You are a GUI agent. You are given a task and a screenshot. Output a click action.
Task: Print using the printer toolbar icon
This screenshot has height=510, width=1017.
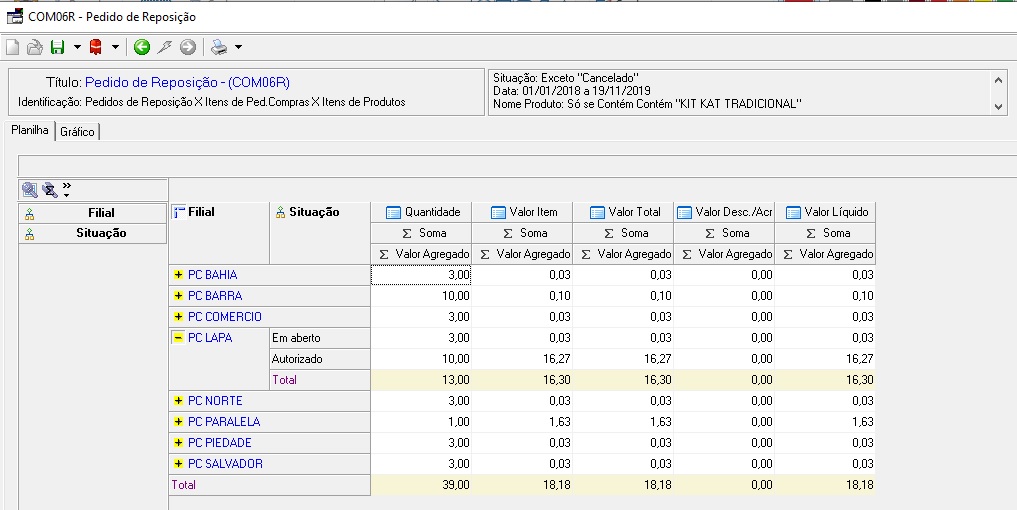pyautogui.click(x=220, y=47)
